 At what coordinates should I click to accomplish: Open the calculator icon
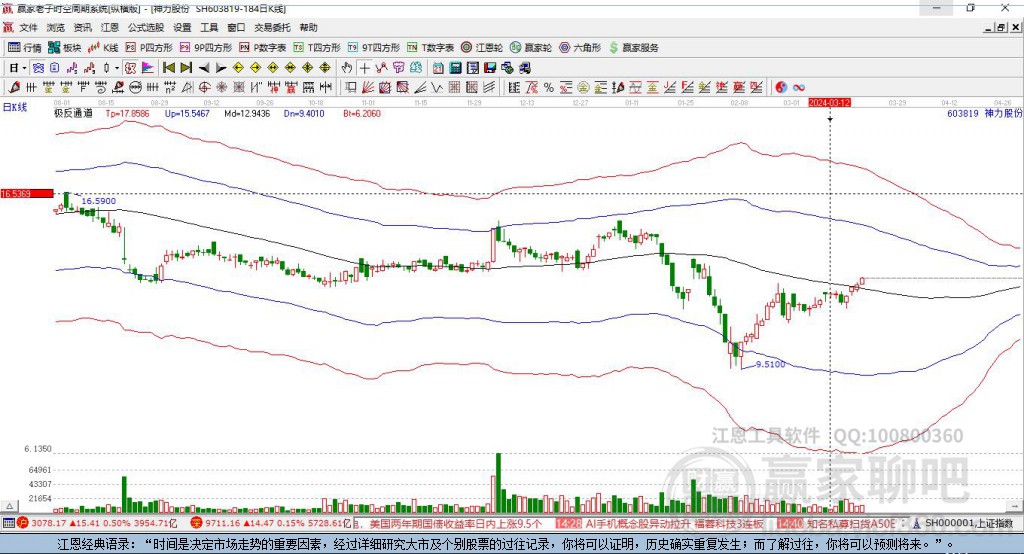(456, 68)
